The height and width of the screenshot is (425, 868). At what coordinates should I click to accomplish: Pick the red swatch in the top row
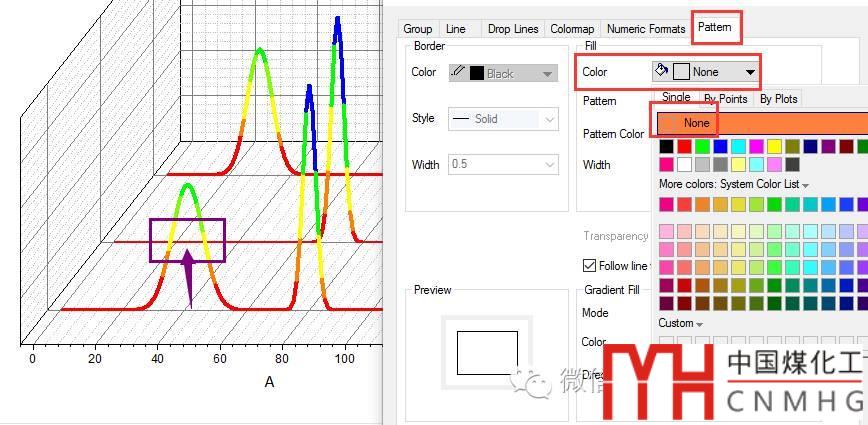pos(685,147)
